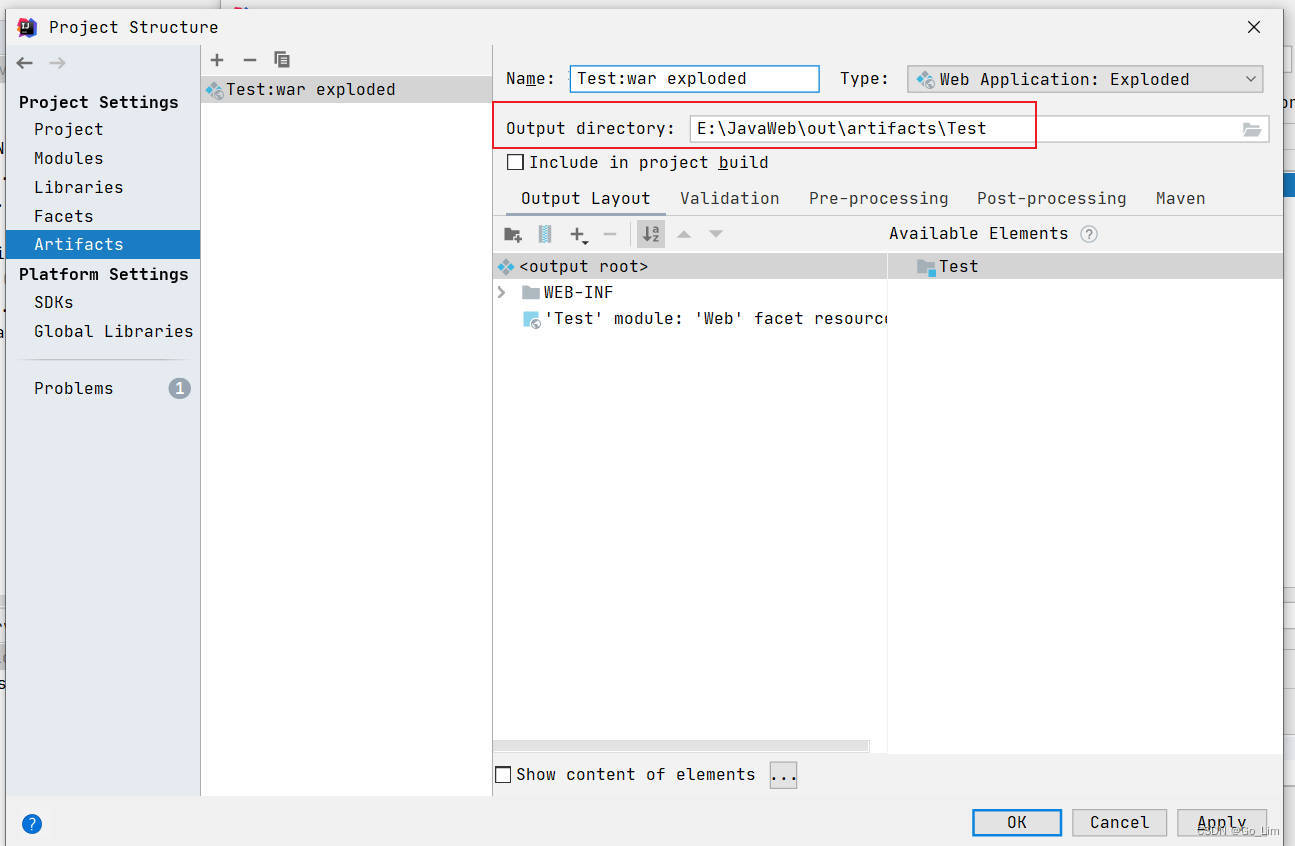Switch to the Output Layout tab
Viewport: 1295px width, 846px height.
coord(585,198)
